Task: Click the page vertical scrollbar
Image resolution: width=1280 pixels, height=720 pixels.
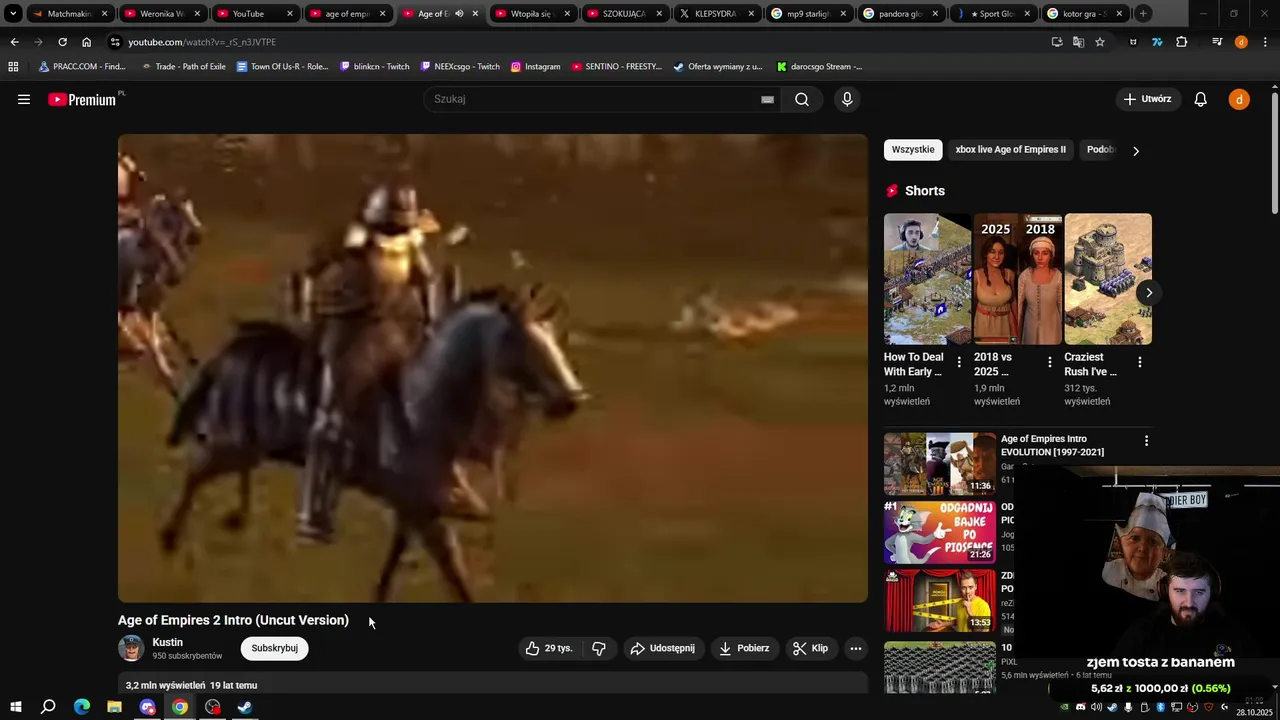Action: (1275, 153)
